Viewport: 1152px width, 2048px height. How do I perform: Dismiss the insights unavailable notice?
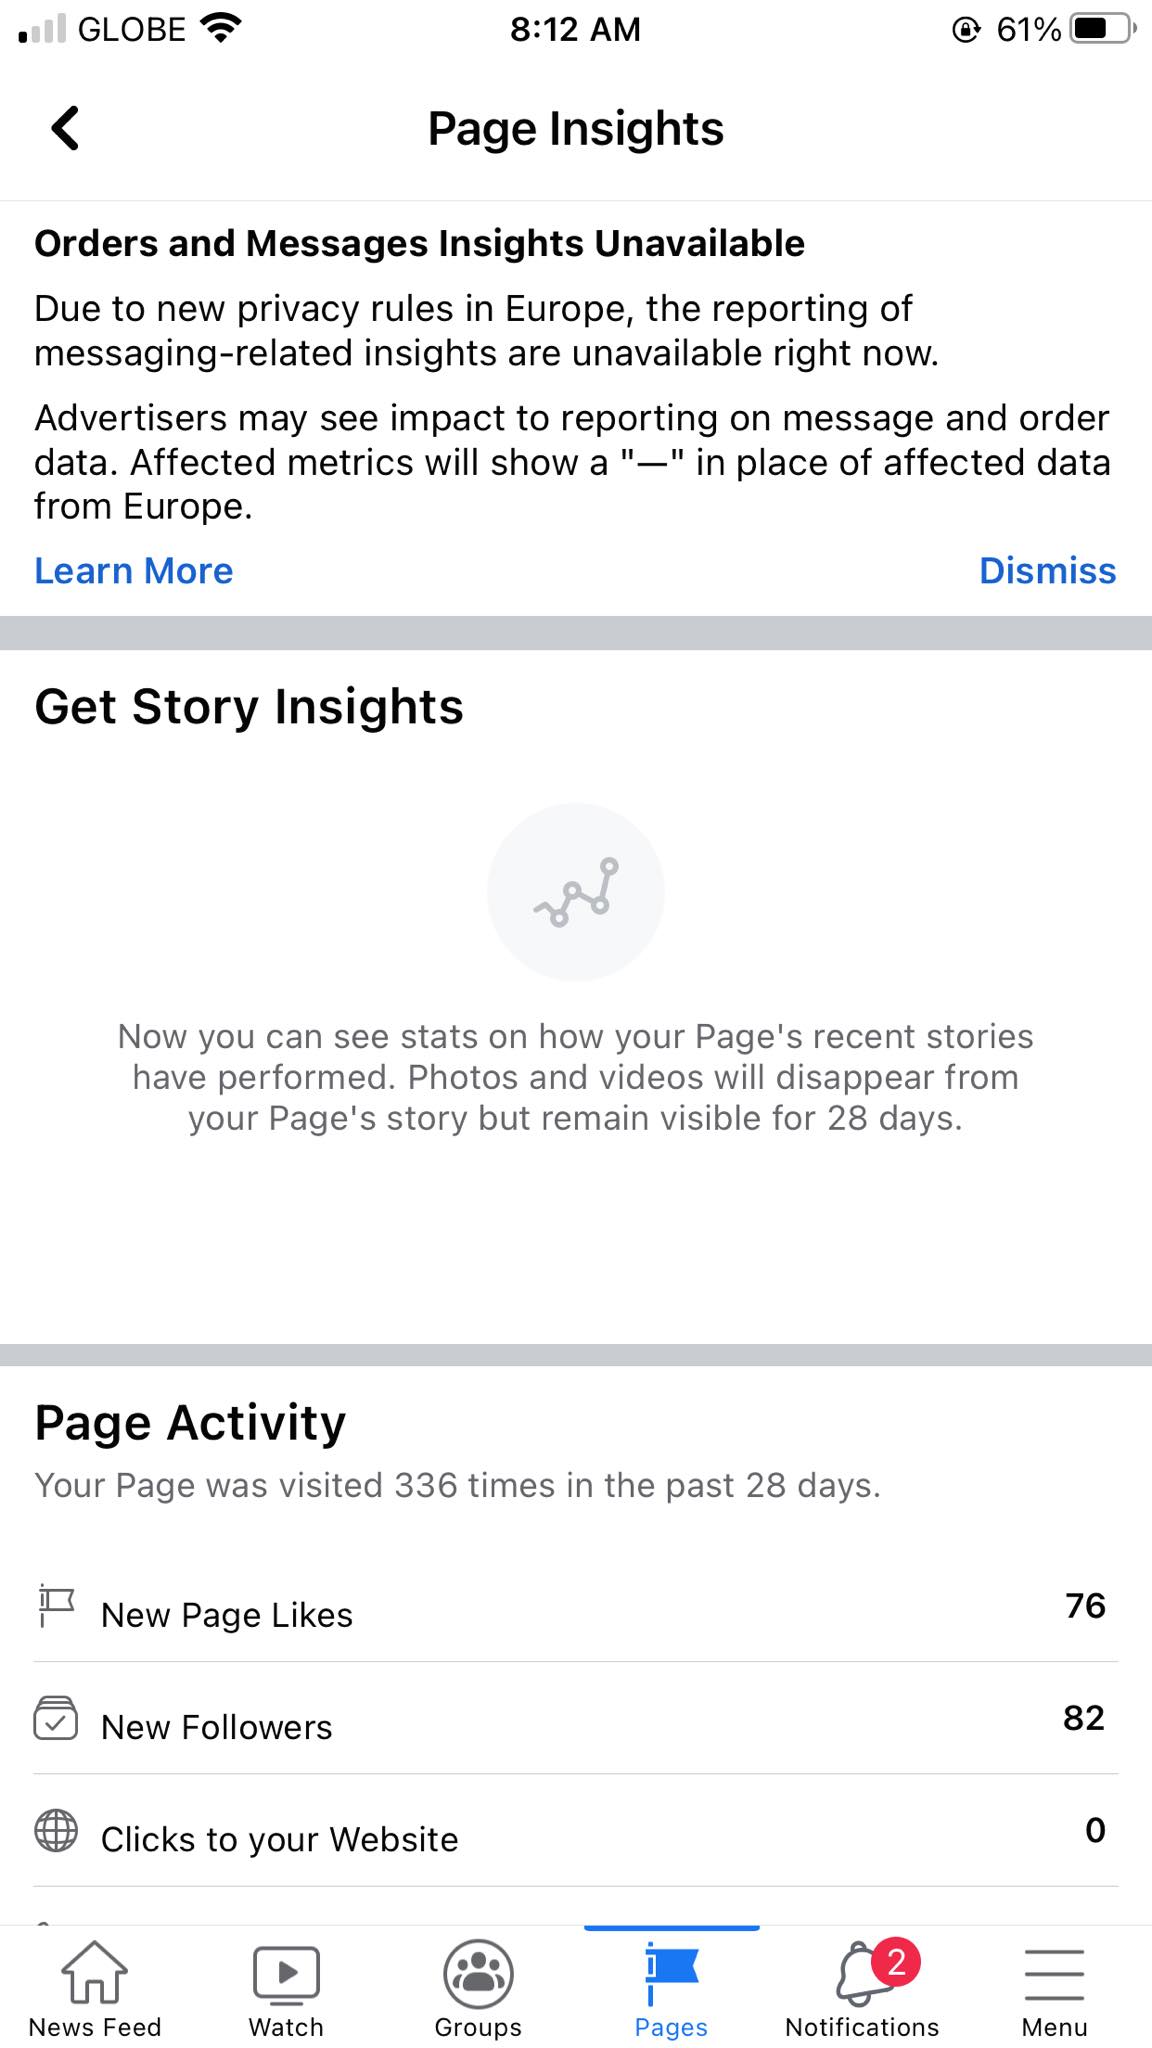click(1047, 571)
